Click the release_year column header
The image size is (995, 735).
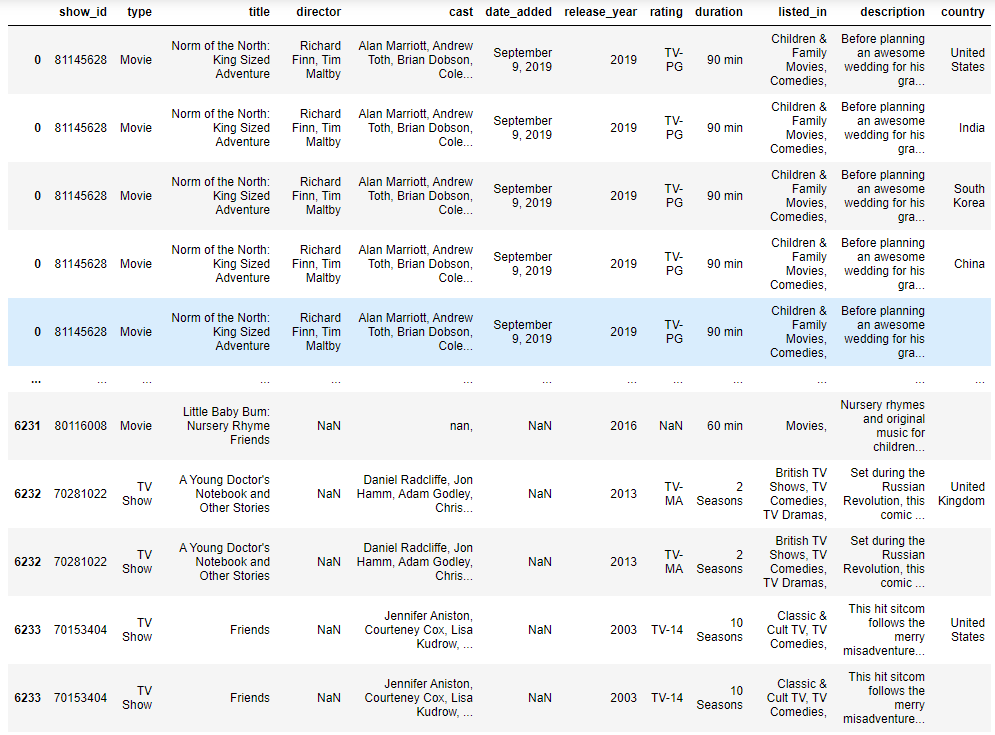point(600,12)
